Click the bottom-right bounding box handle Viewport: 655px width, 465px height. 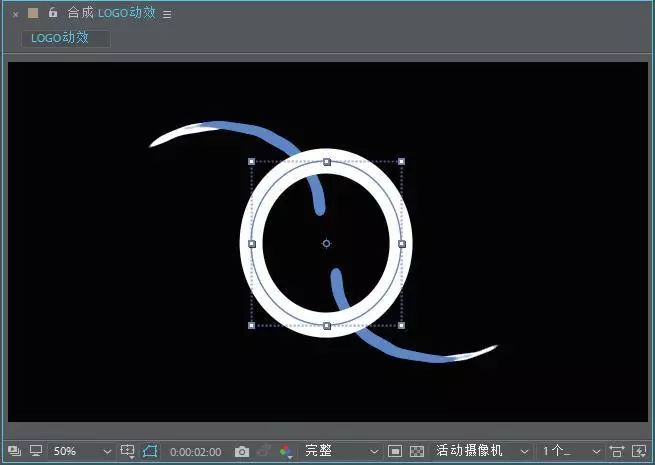(x=401, y=325)
